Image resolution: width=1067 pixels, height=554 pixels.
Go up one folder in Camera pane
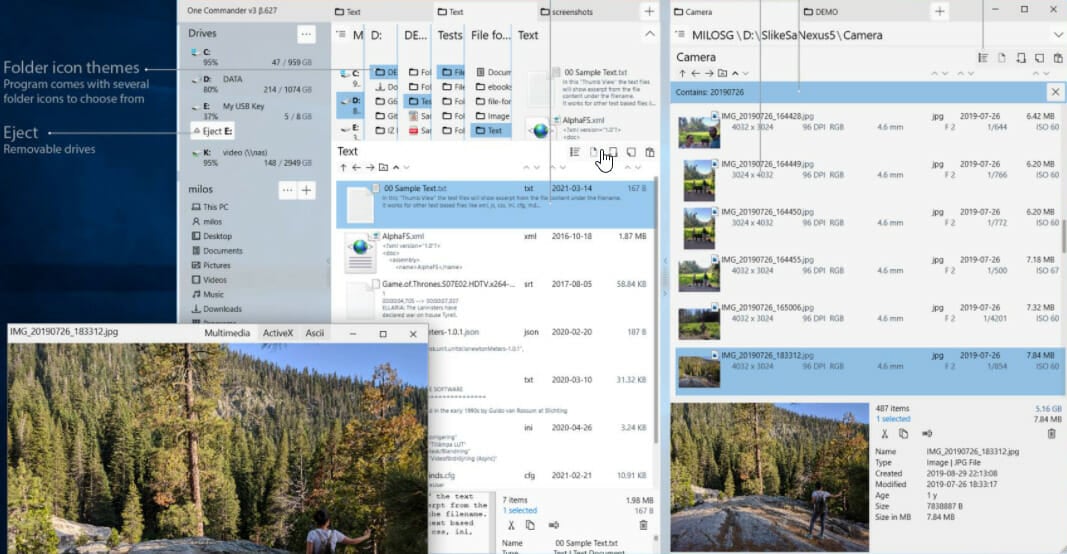[x=683, y=73]
